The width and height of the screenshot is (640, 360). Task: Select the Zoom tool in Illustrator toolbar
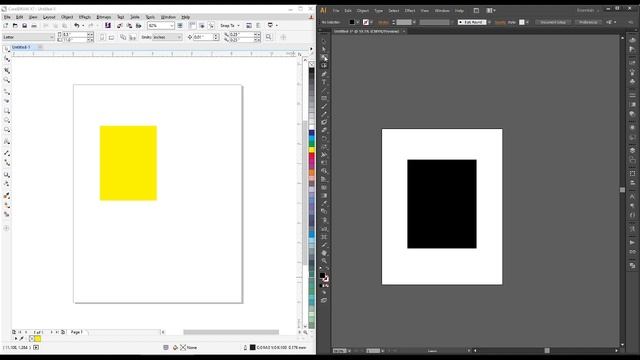click(x=324, y=261)
